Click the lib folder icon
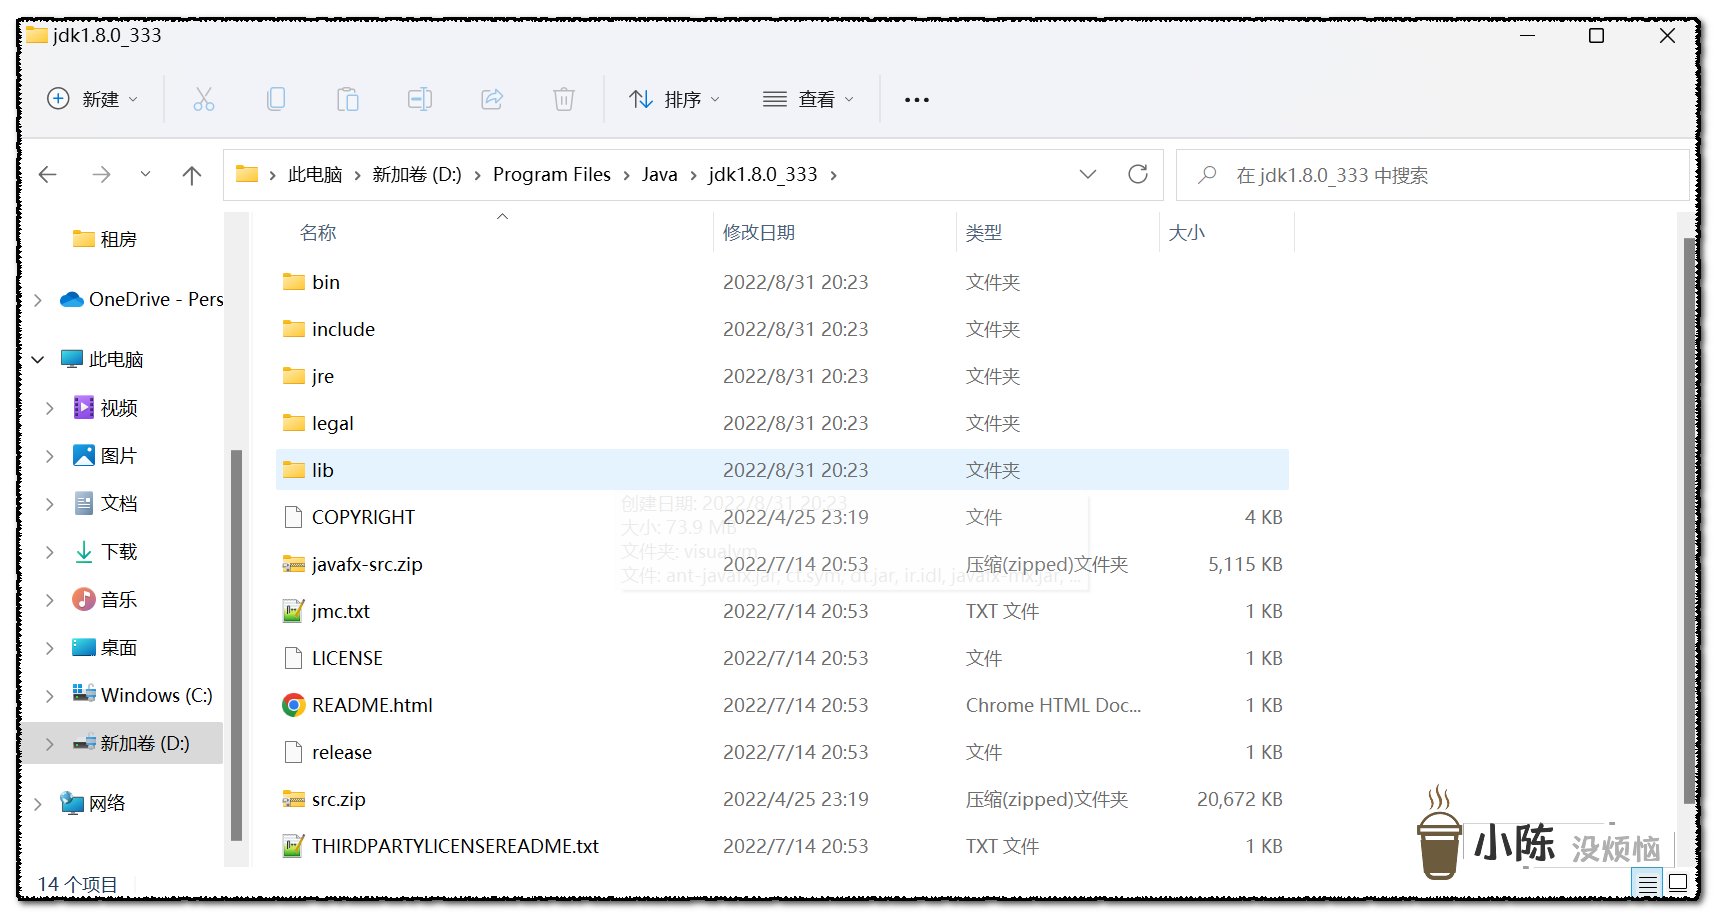This screenshot has height=918, width=1718. point(294,470)
